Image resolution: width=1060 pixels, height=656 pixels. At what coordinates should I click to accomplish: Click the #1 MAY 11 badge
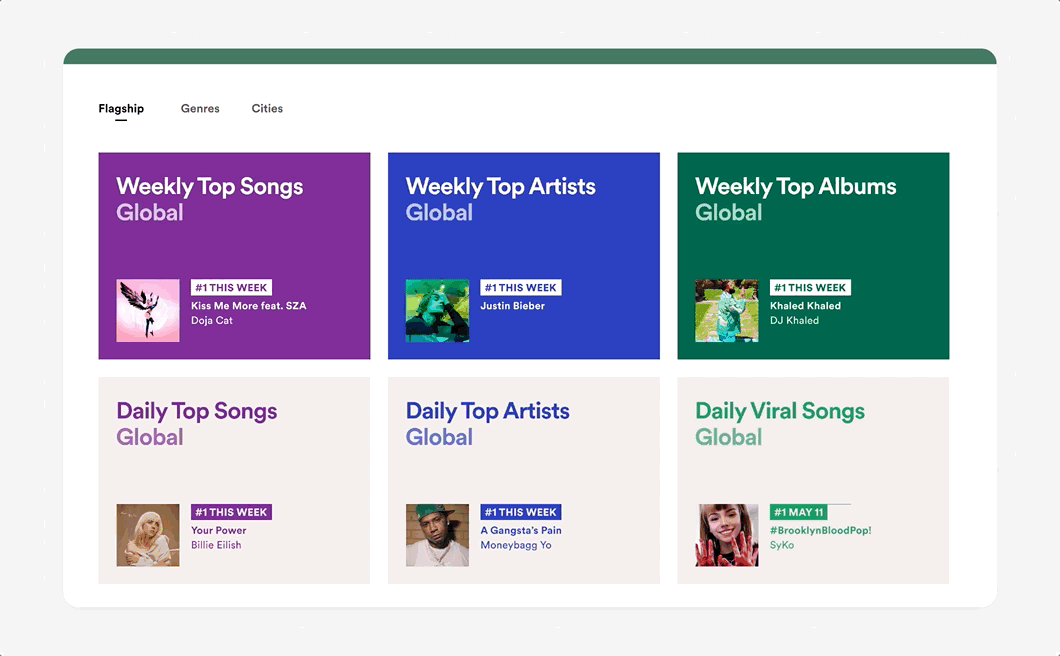pyautogui.click(x=798, y=512)
